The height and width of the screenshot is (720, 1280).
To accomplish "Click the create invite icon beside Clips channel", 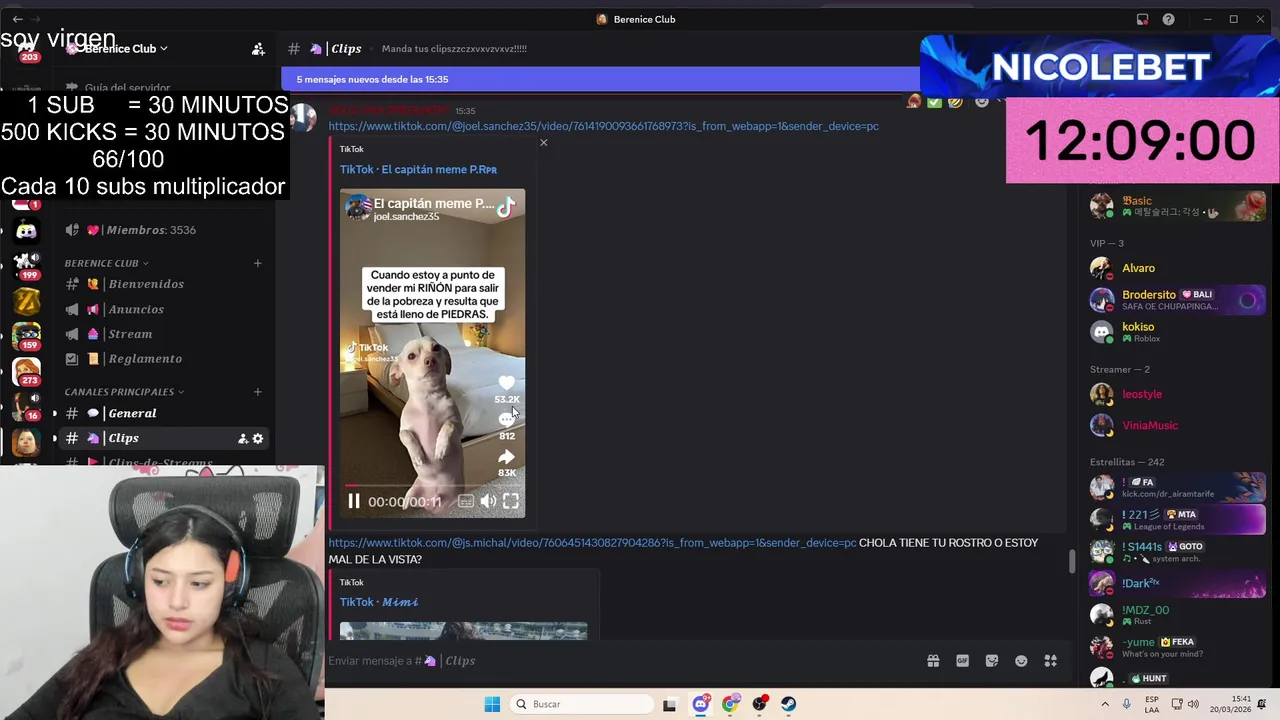I will tap(243, 438).
